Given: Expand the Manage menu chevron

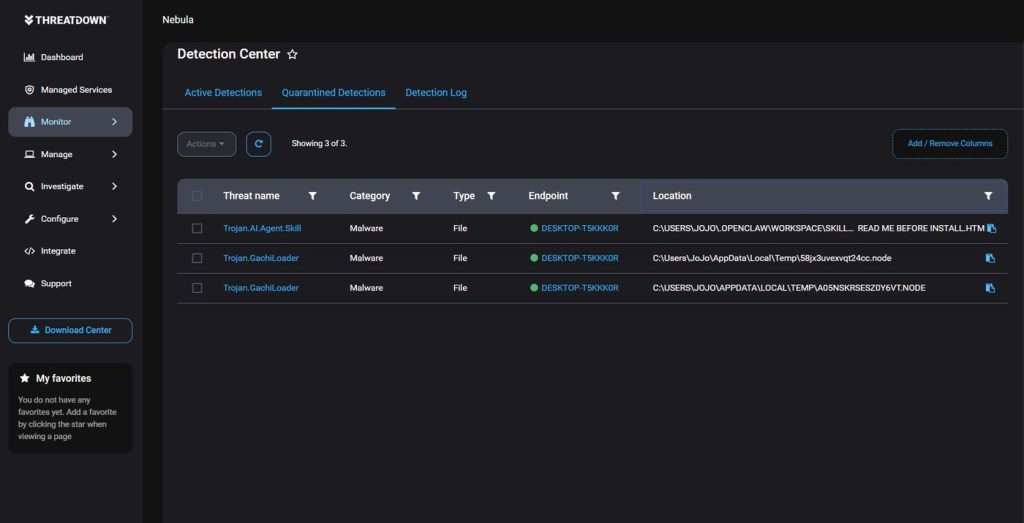Looking at the screenshot, I should [114, 155].
